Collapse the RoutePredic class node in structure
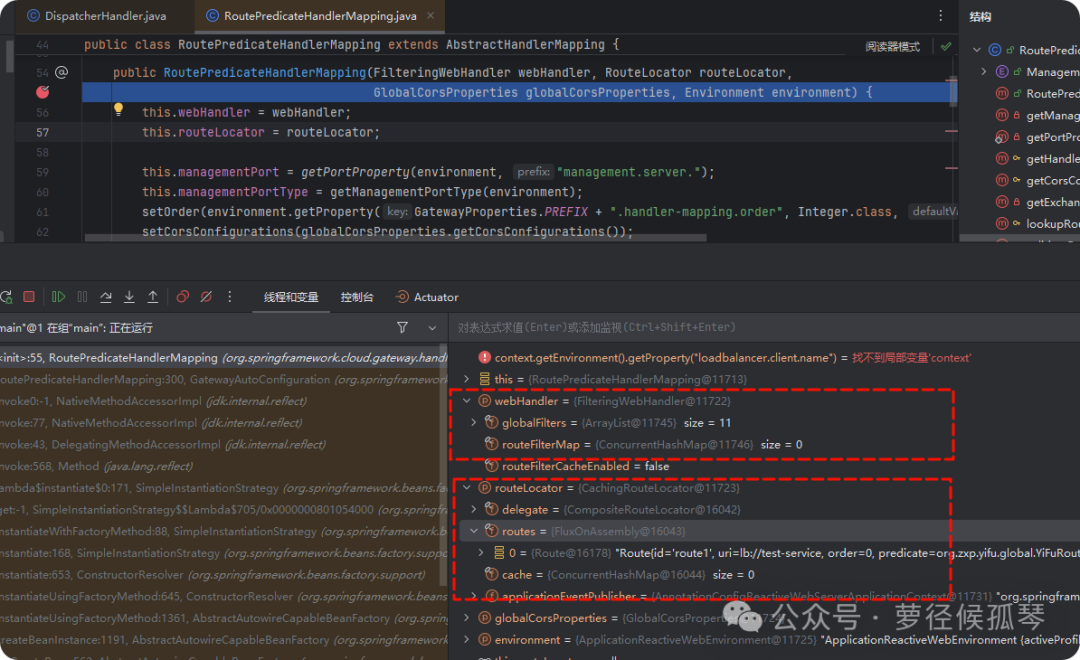 (977, 50)
